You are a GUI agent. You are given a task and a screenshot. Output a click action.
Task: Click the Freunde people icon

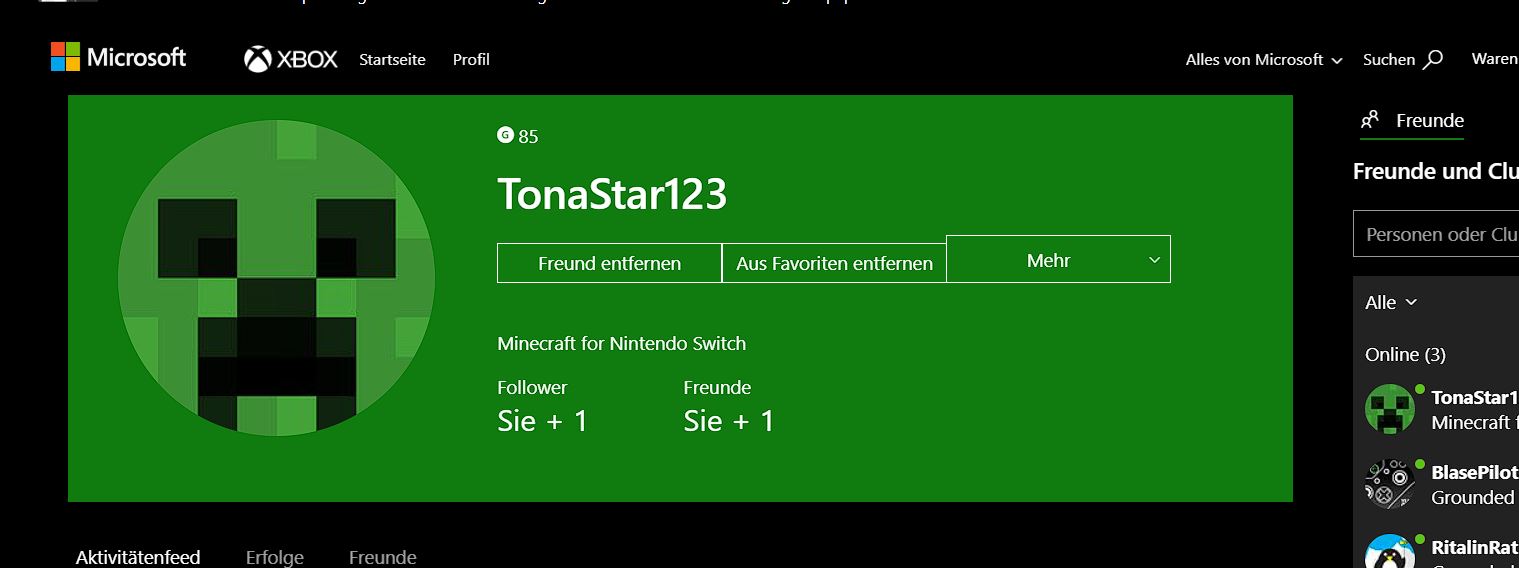pyautogui.click(x=1370, y=120)
